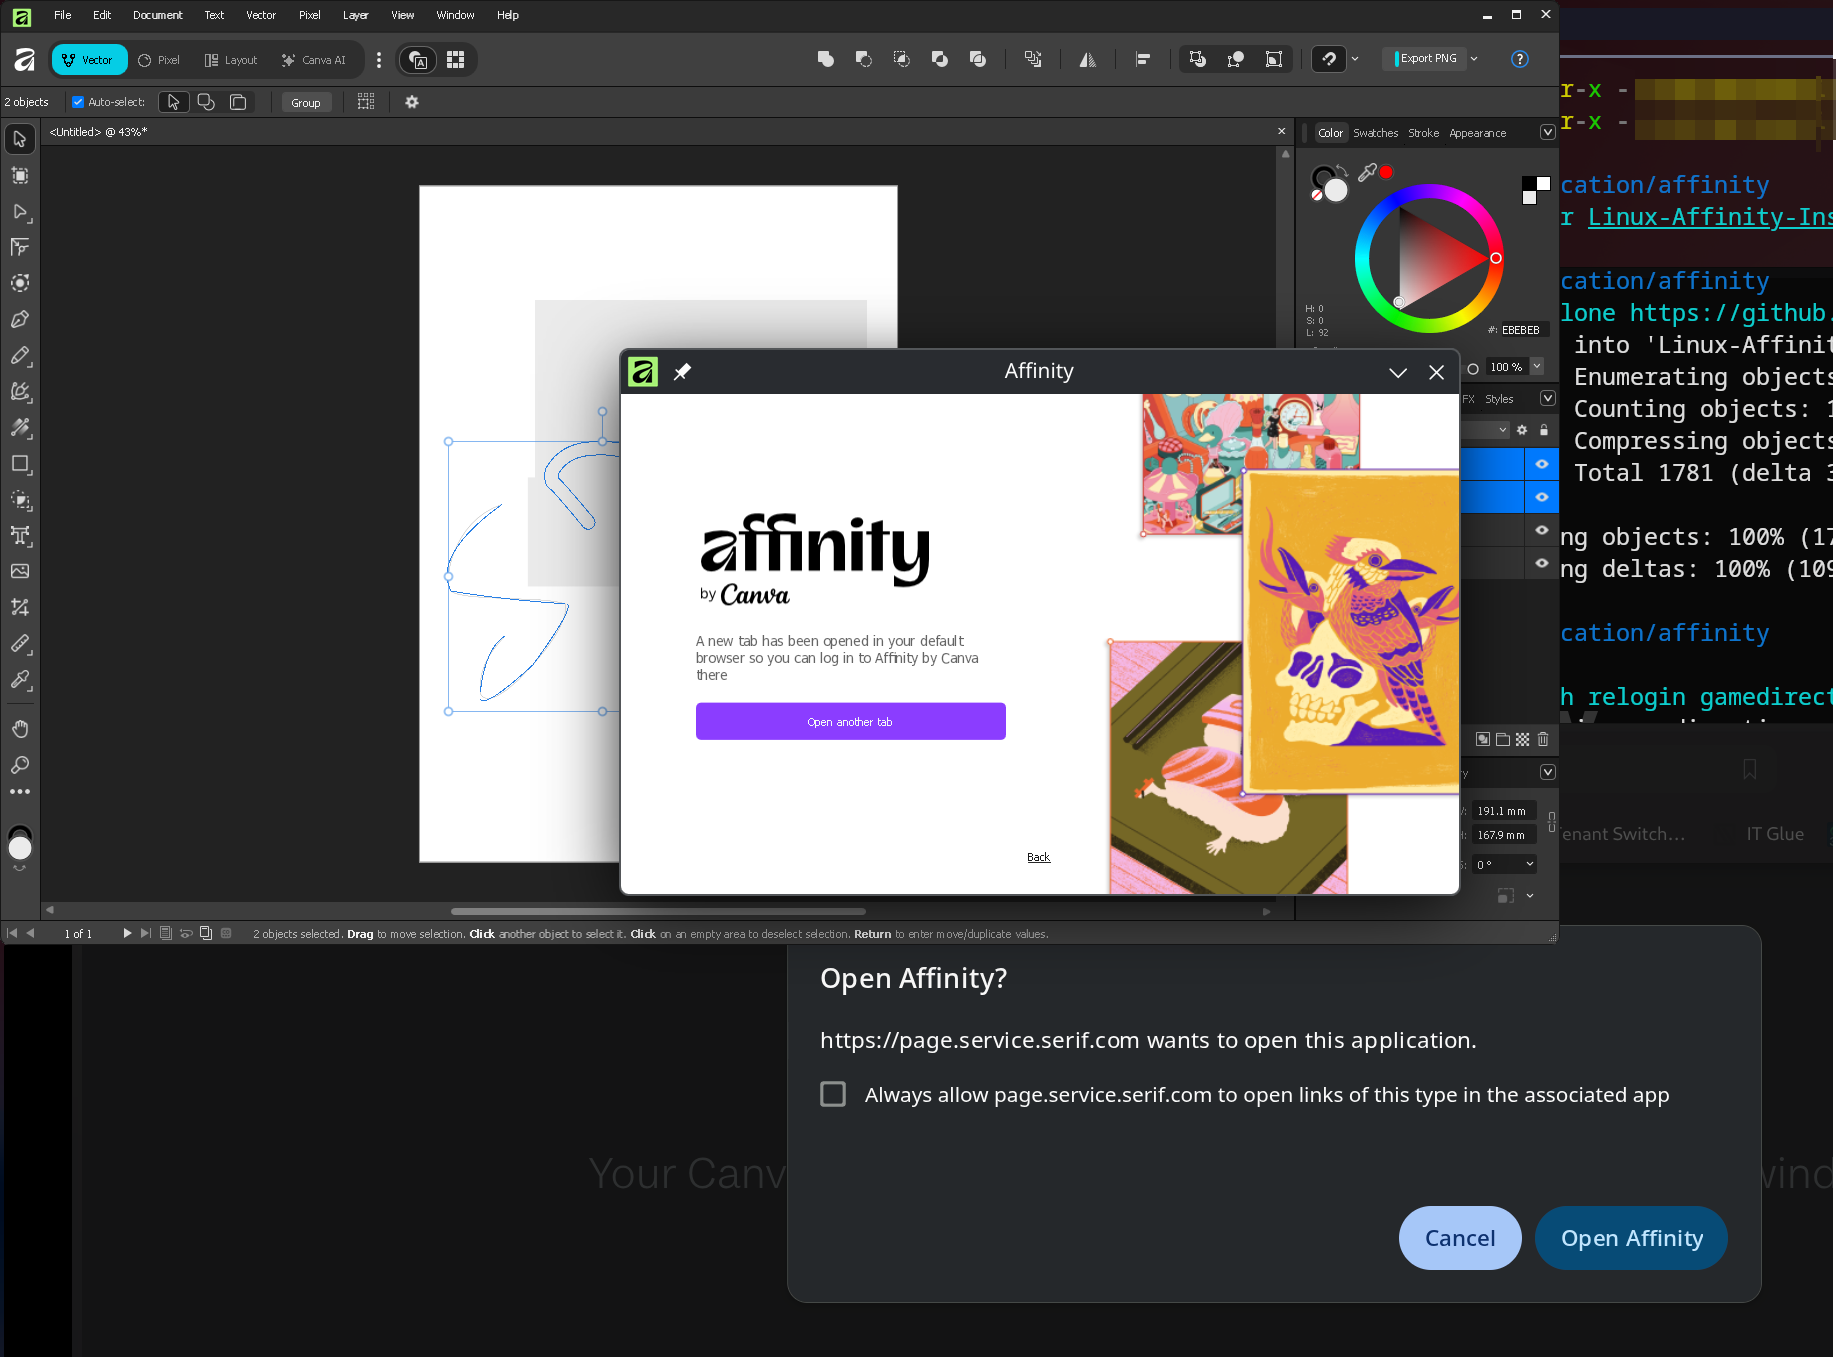1837x1357 pixels.
Task: Click the width field showing 191.1 mm
Action: (1503, 811)
